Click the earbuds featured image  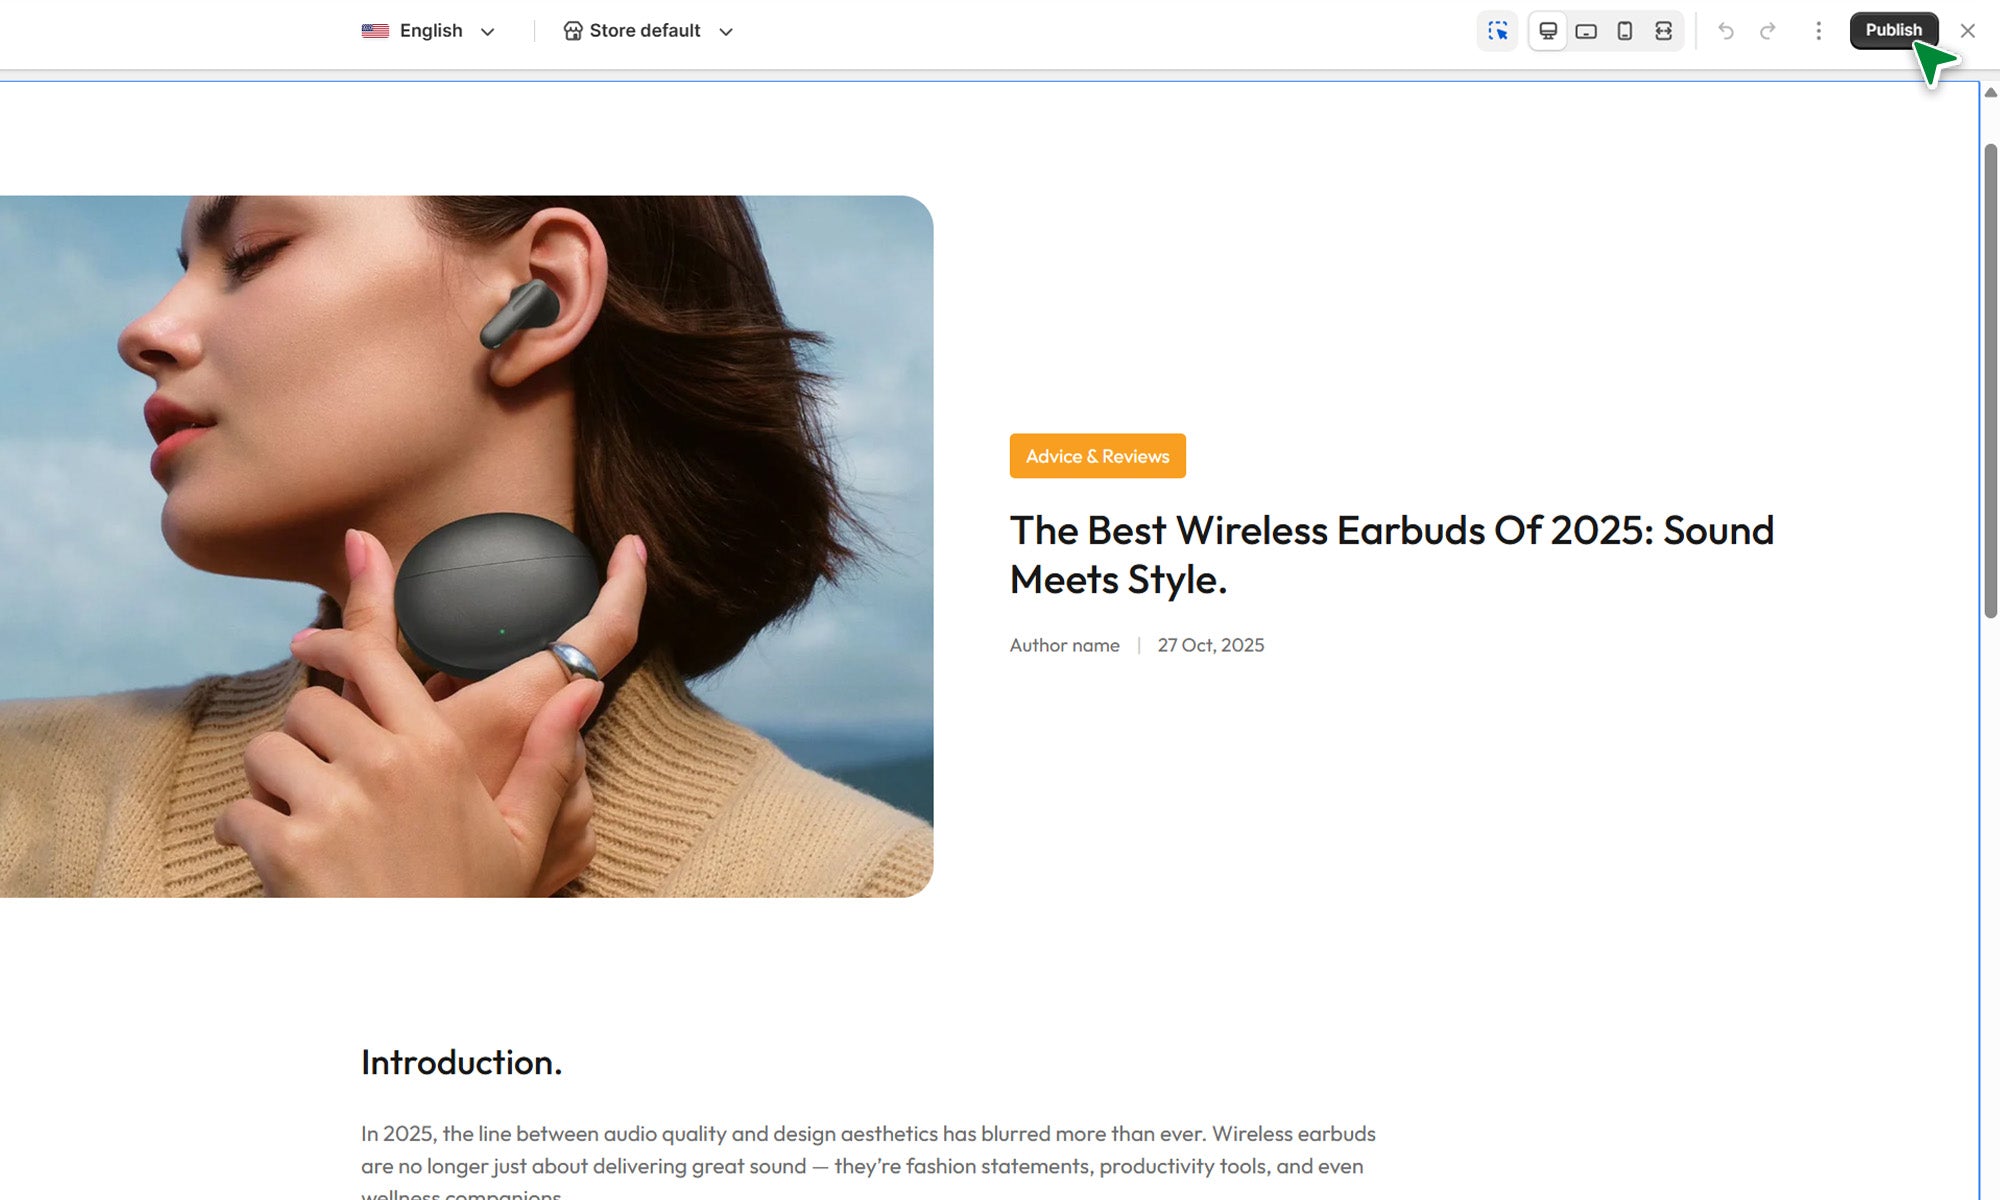[x=466, y=546]
